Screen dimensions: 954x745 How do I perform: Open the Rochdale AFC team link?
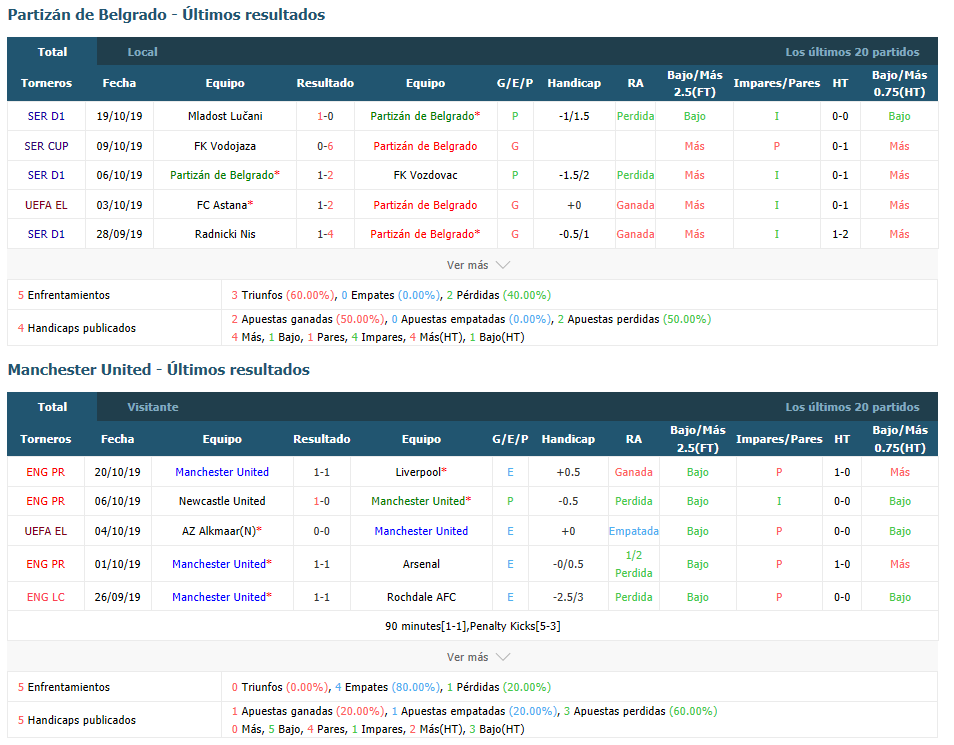[421, 597]
